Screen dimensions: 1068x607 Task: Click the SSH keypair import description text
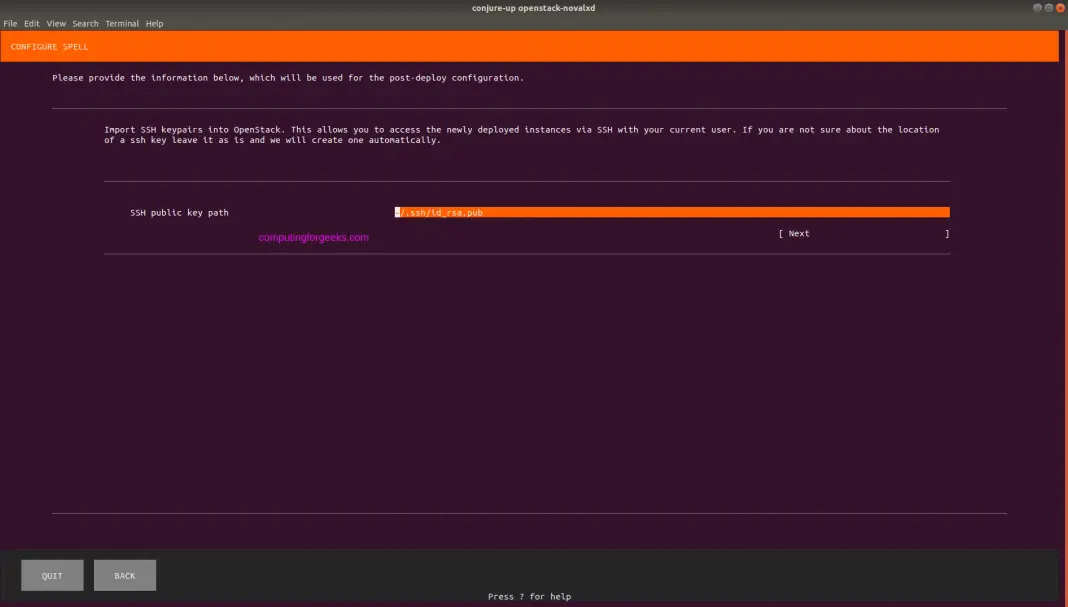tap(520, 134)
